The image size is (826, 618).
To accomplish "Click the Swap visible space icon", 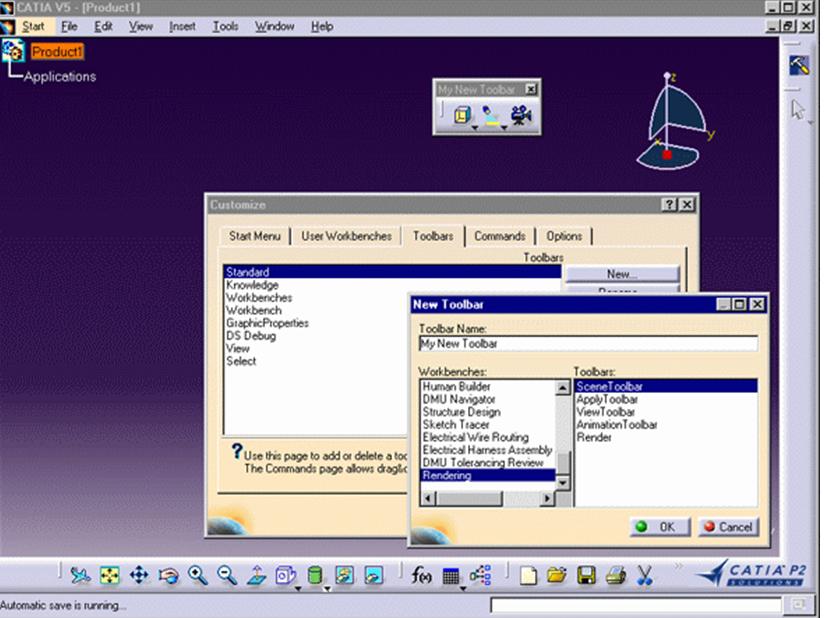I will 373,575.
